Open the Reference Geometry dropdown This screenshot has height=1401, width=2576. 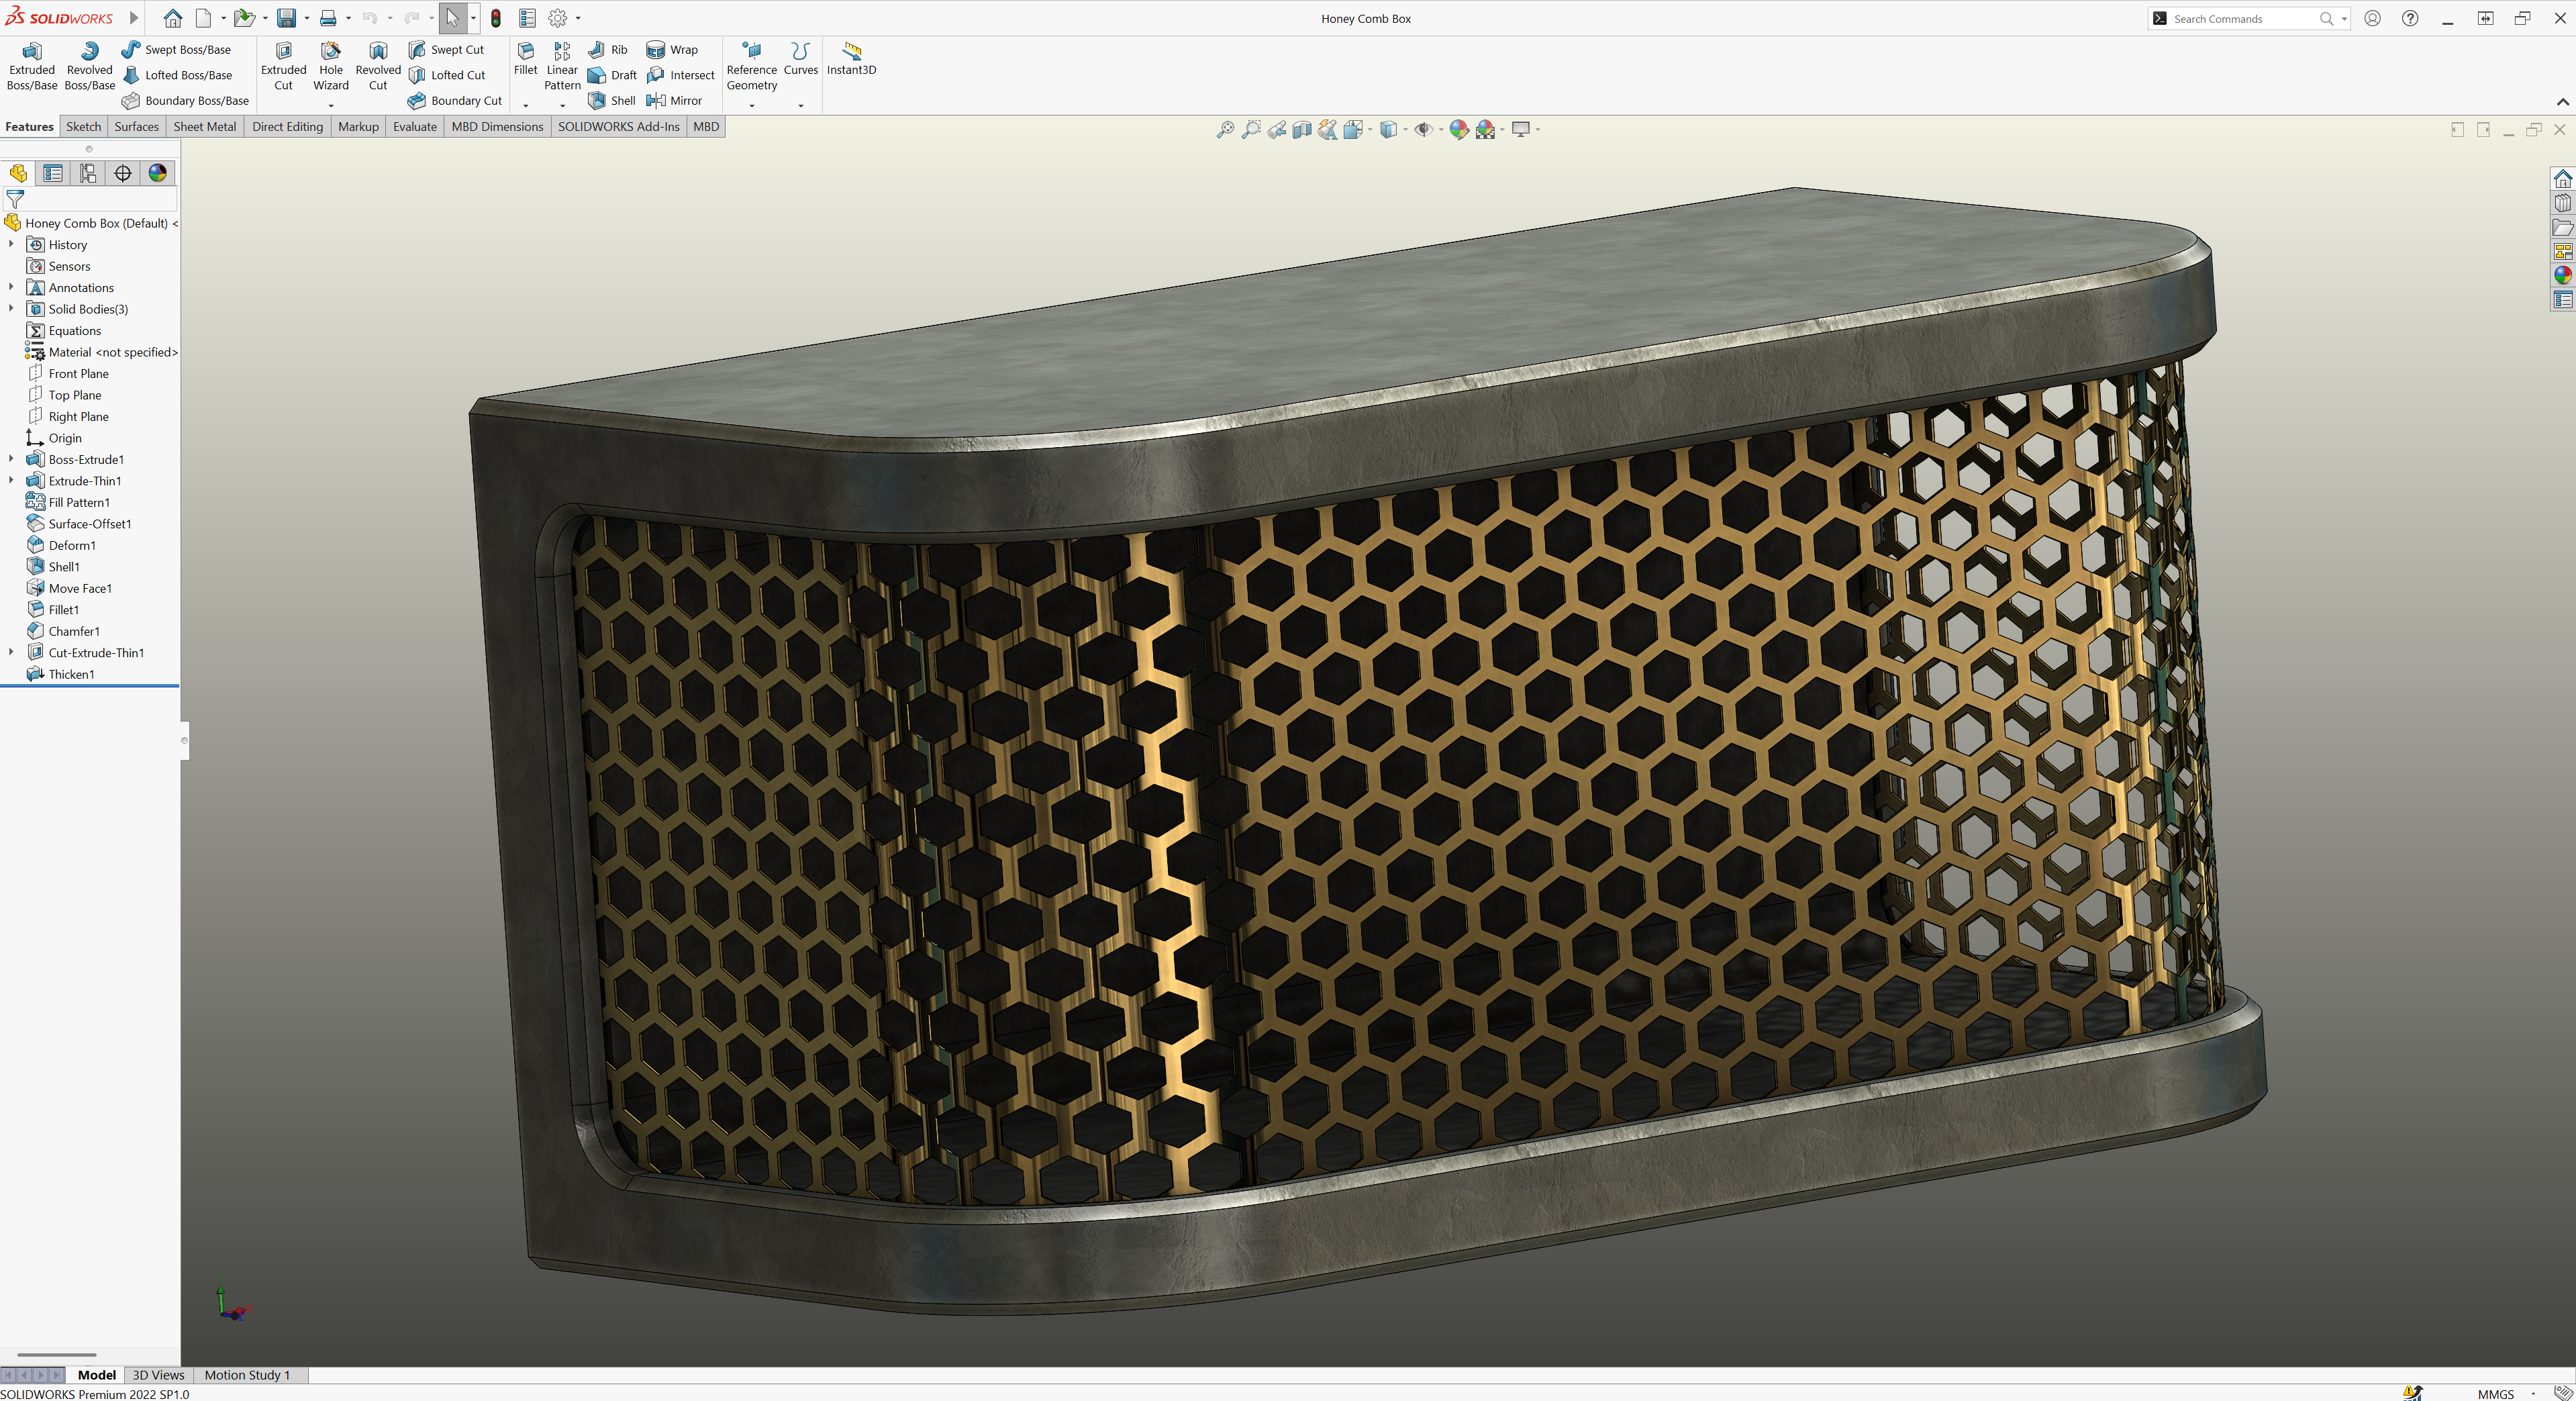[x=752, y=105]
